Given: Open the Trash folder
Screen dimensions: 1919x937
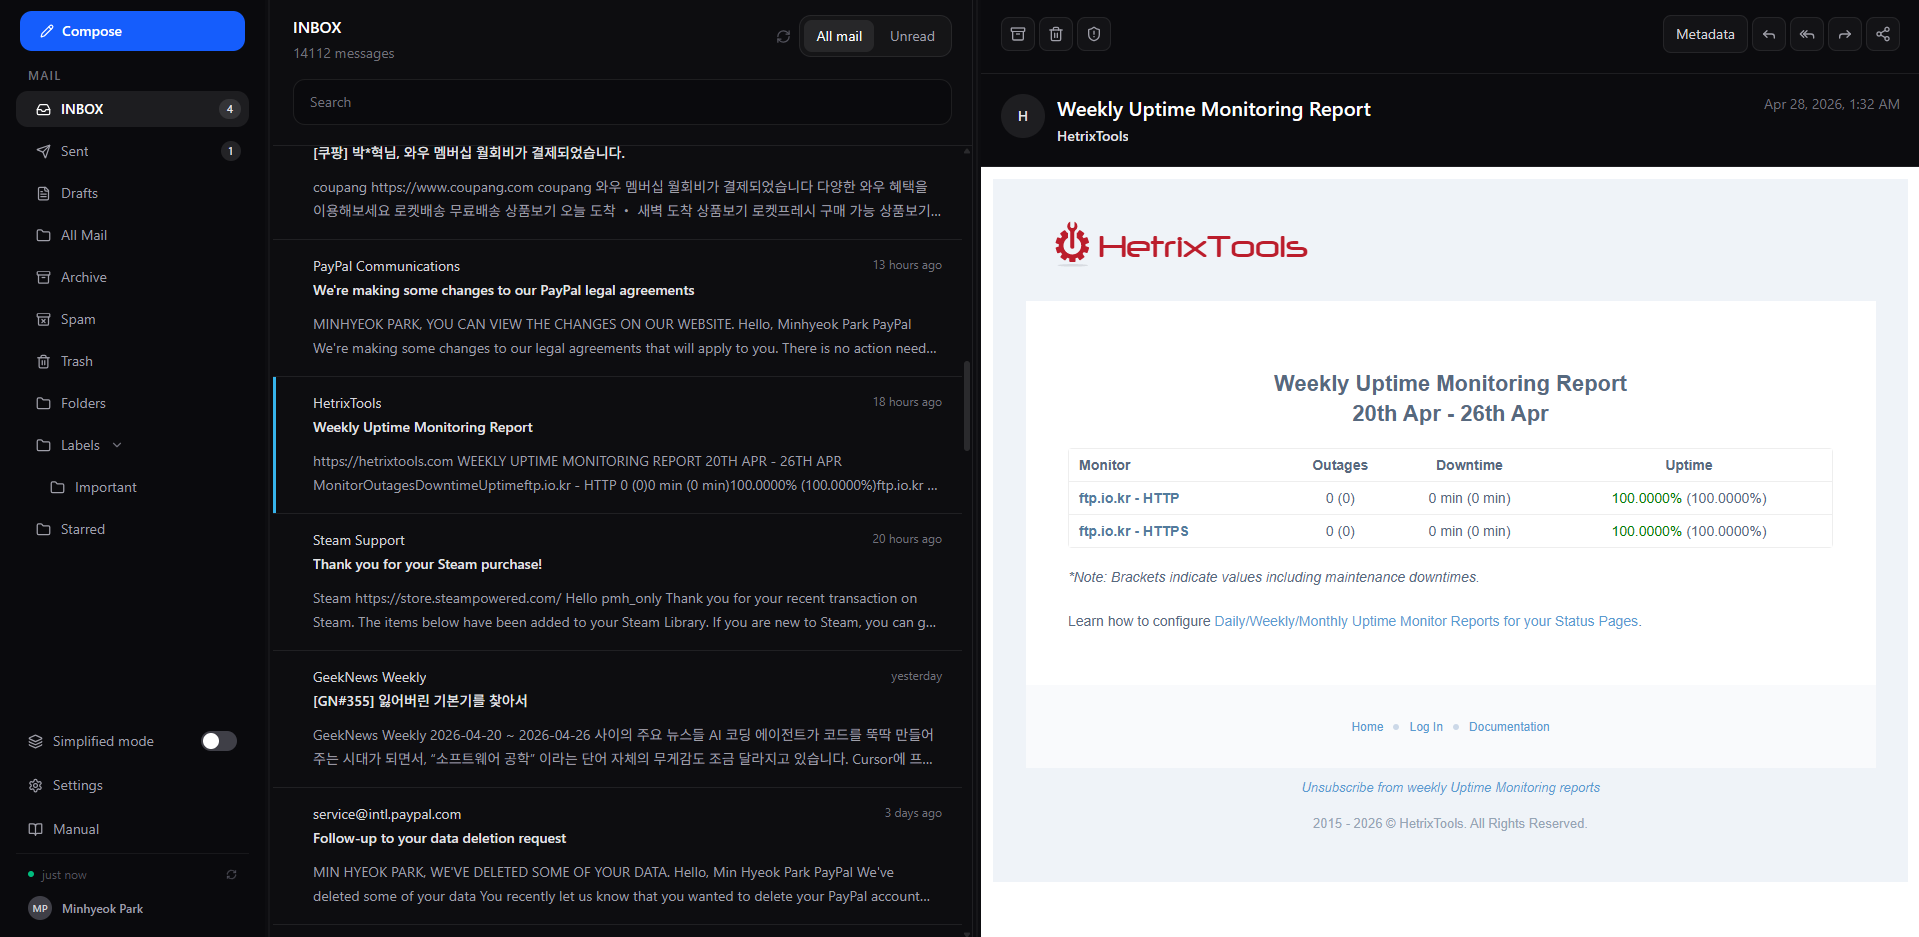Looking at the screenshot, I should 132,361.
